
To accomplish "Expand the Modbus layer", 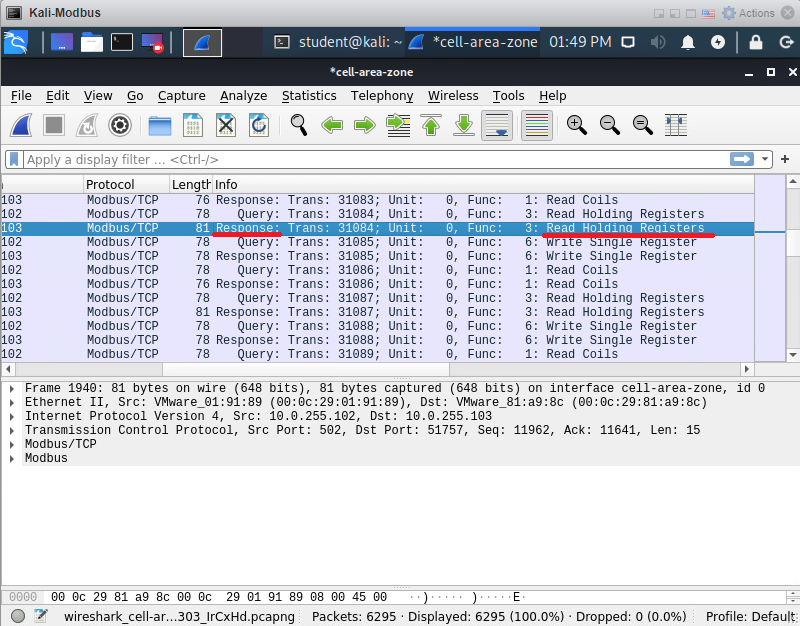I will click(12, 459).
